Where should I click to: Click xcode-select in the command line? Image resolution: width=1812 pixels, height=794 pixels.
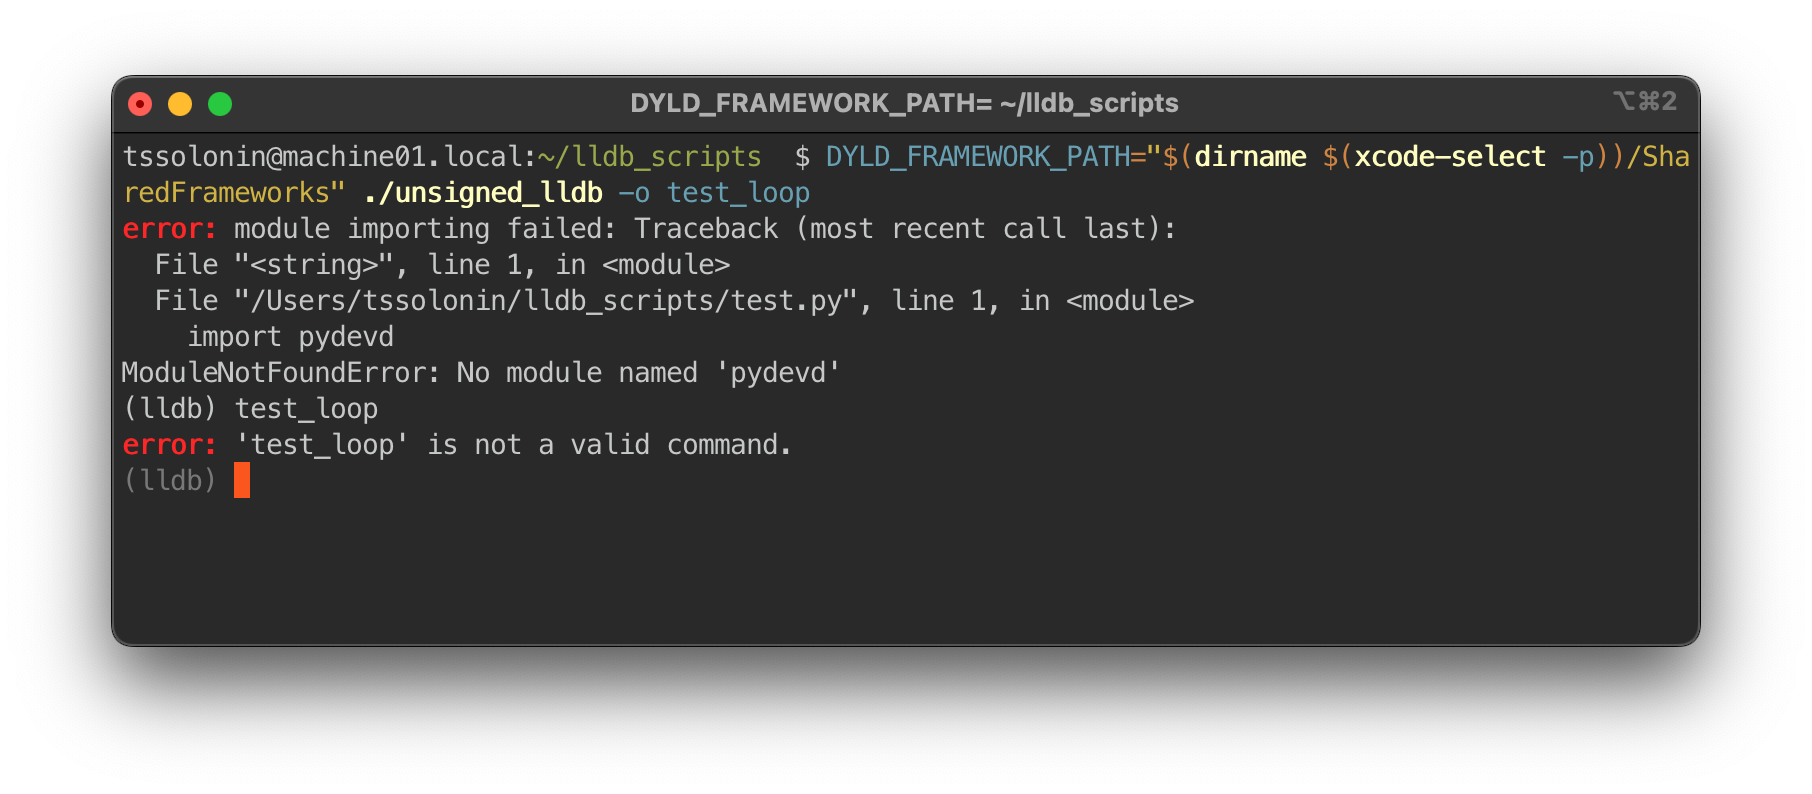pos(1449,157)
